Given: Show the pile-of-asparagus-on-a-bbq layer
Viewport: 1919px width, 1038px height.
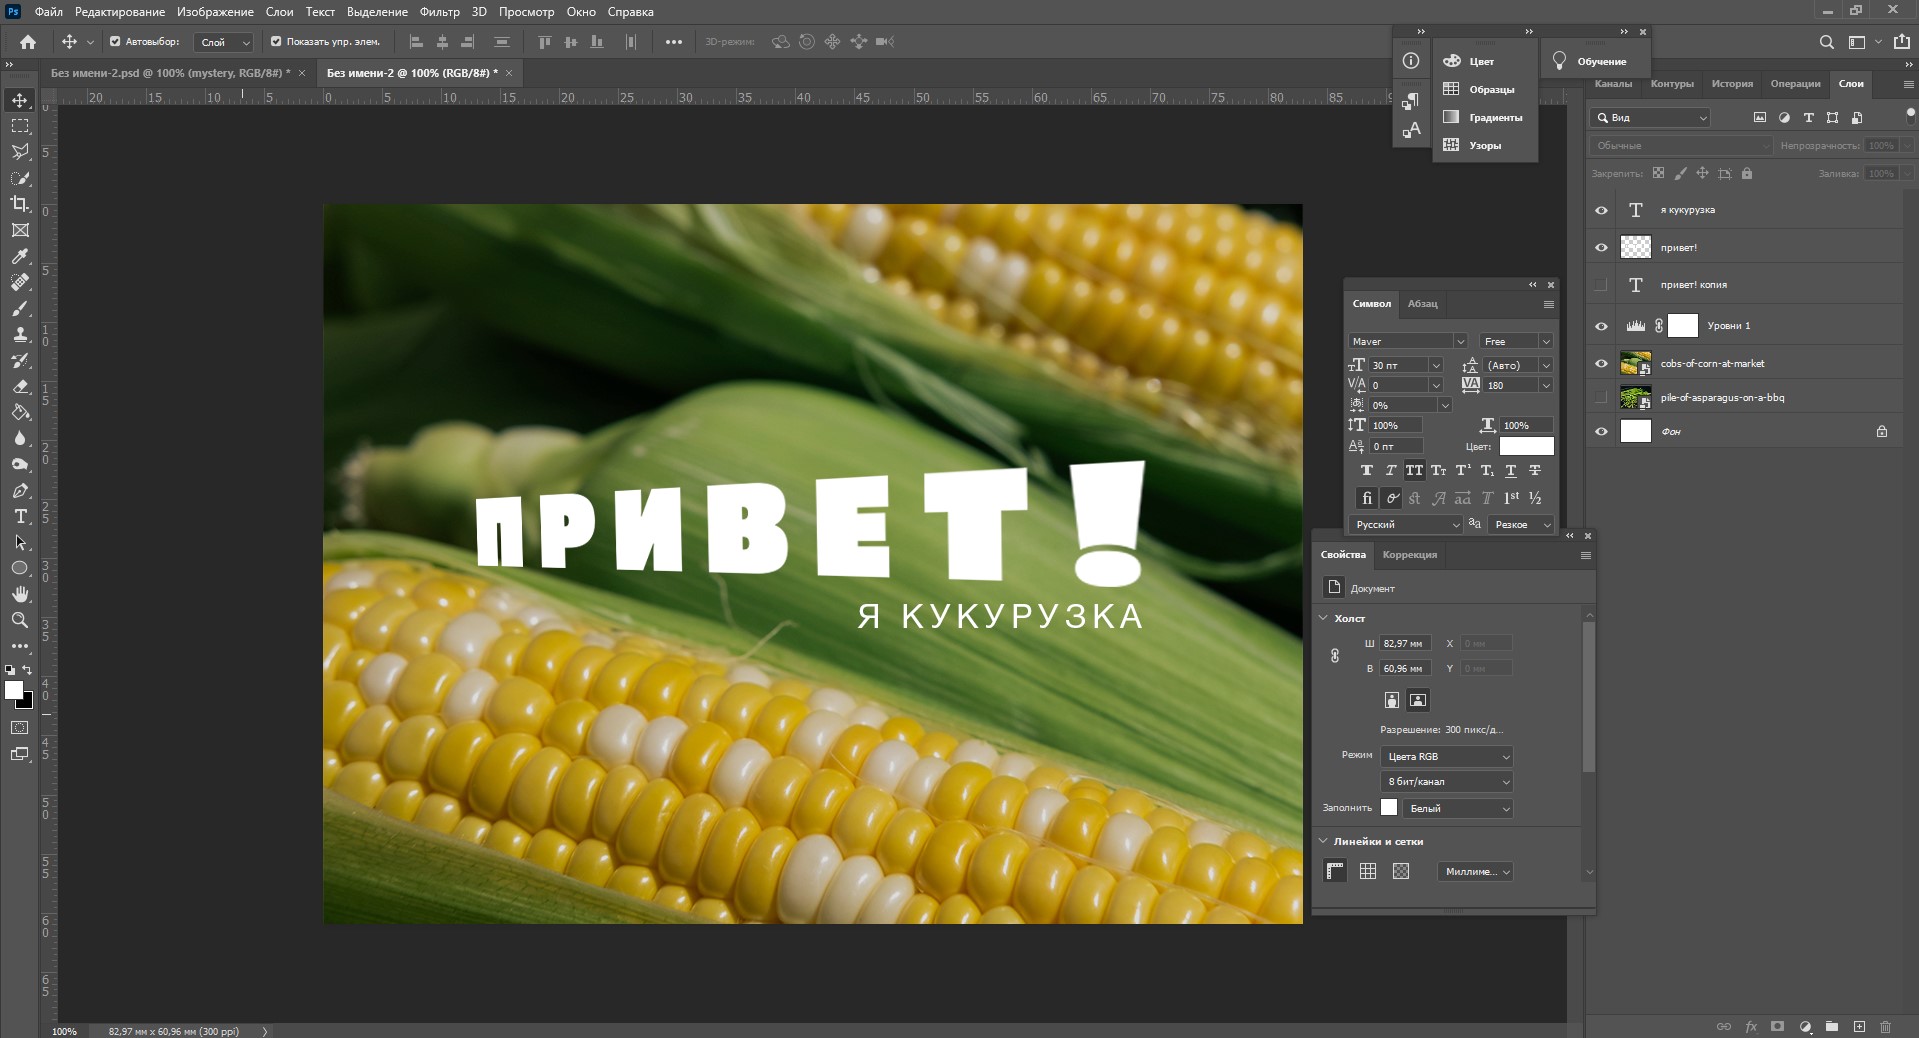Looking at the screenshot, I should (1601, 398).
